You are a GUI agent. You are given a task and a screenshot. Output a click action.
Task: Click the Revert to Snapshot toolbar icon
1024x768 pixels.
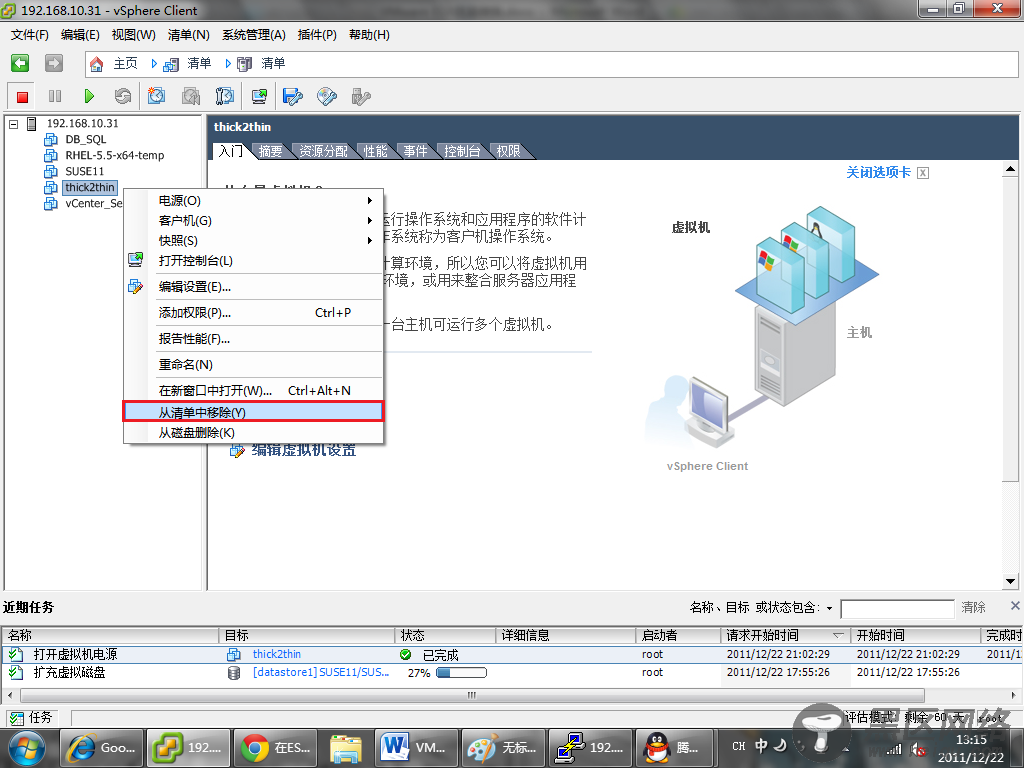(191, 97)
